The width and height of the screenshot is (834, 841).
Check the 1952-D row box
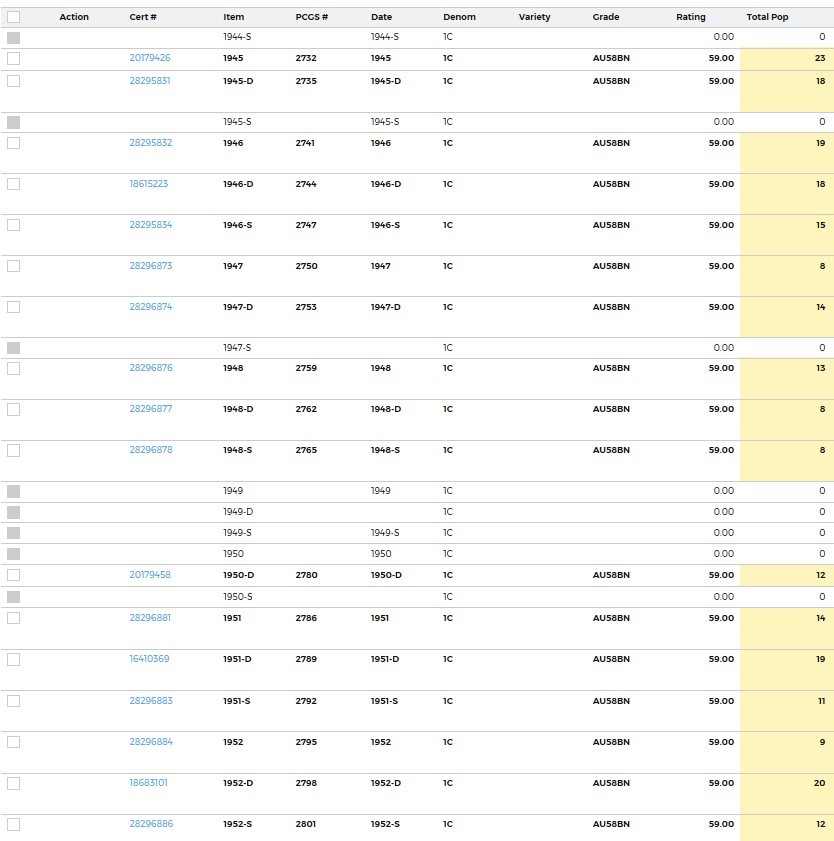coord(13,784)
